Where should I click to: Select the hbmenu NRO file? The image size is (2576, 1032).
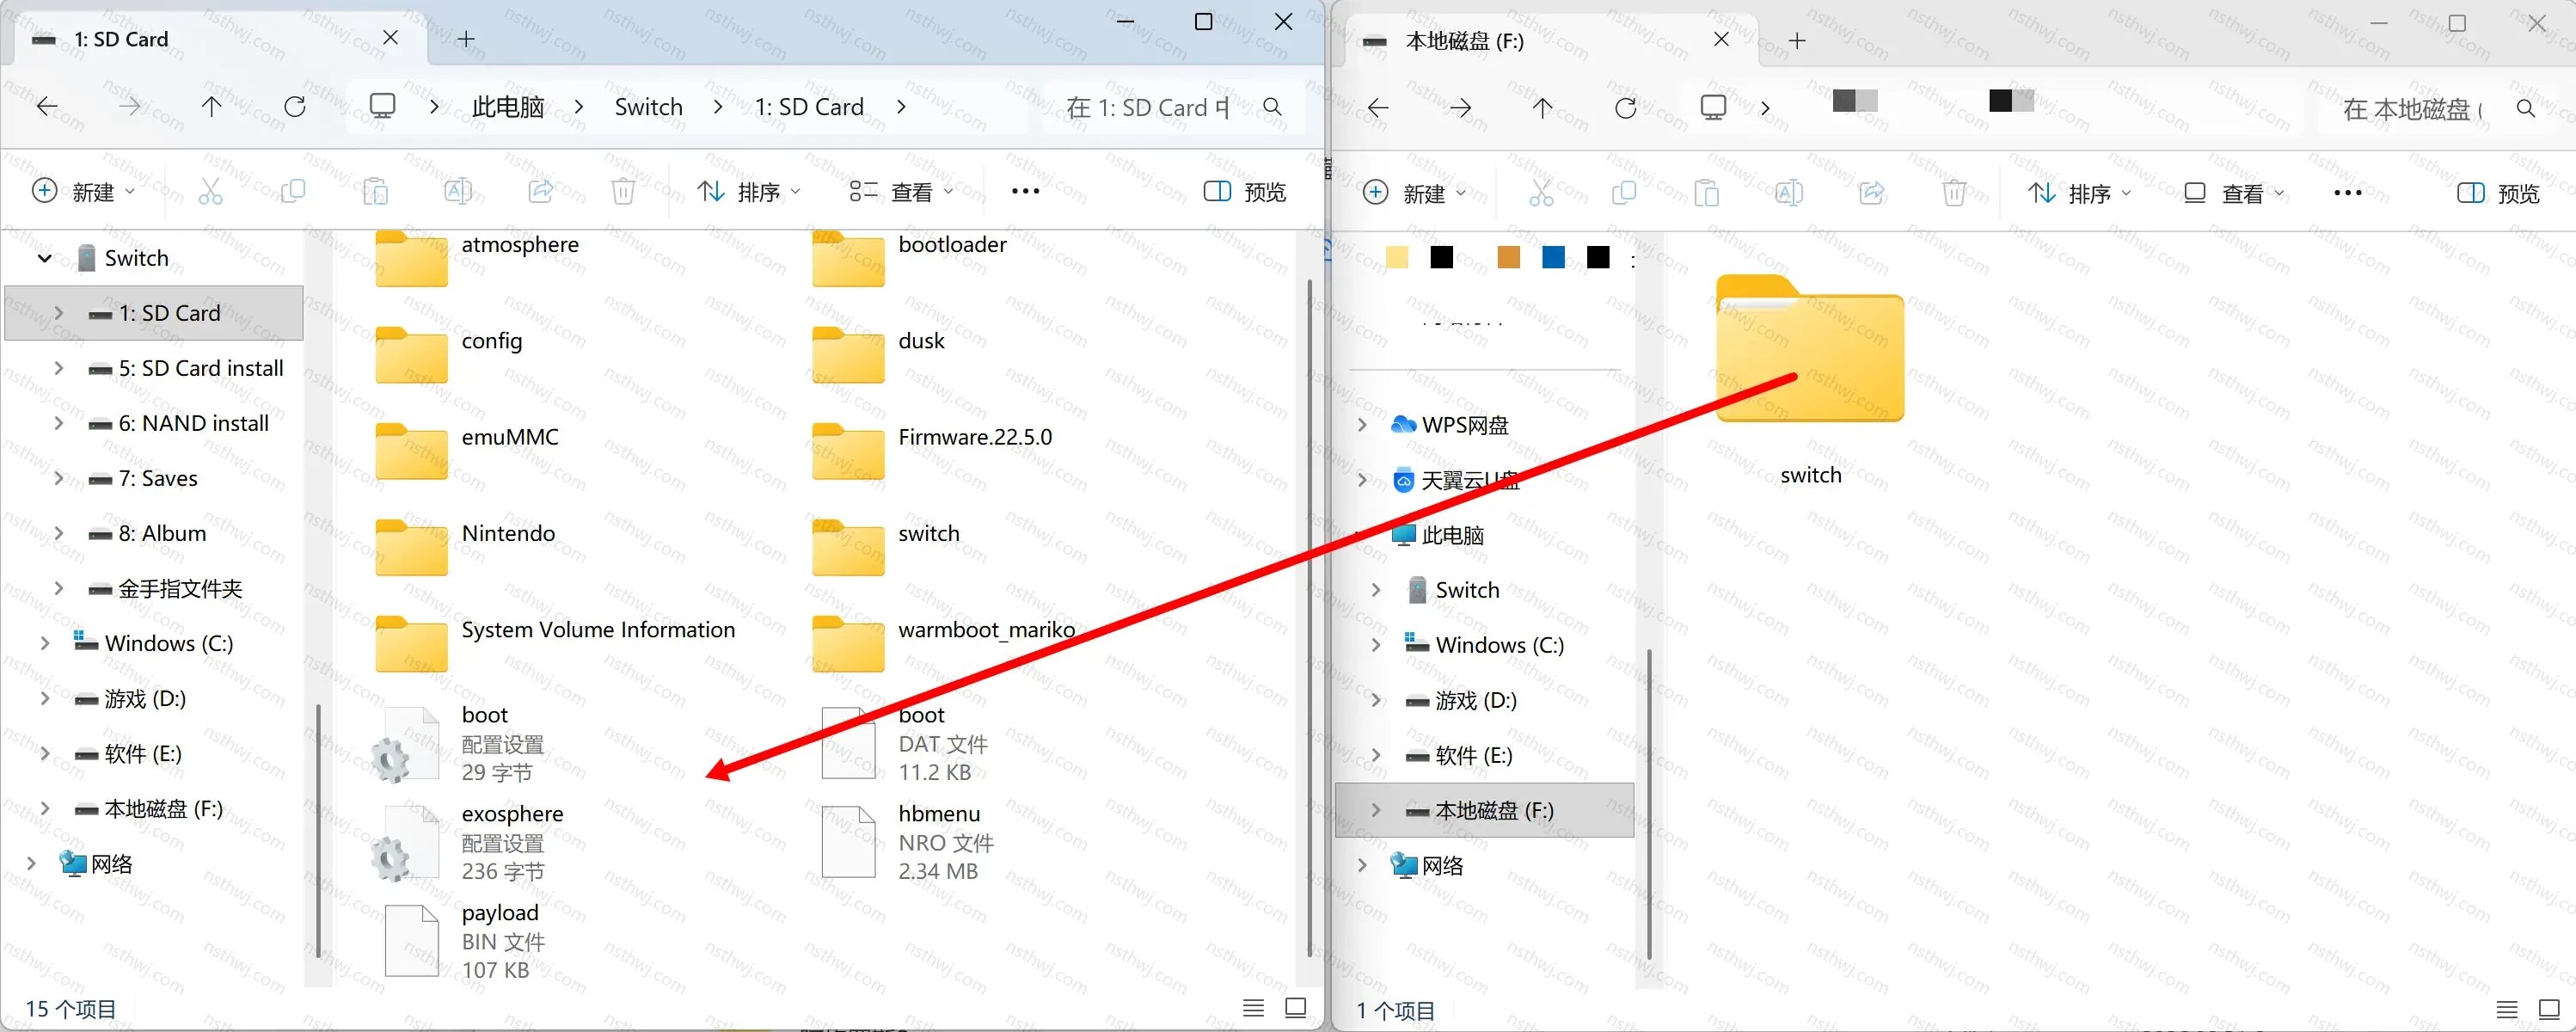tap(908, 842)
